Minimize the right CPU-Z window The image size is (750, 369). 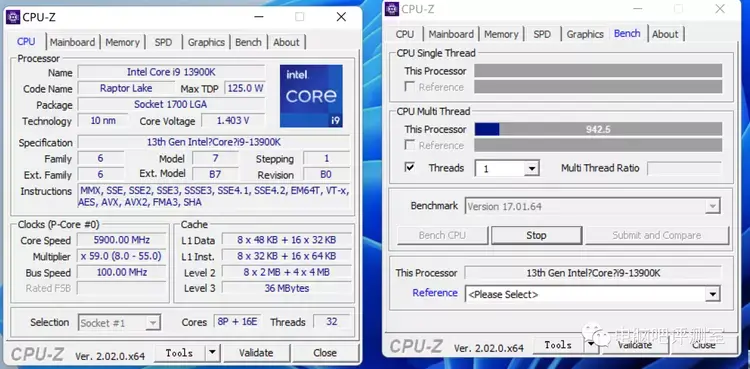(638, 9)
